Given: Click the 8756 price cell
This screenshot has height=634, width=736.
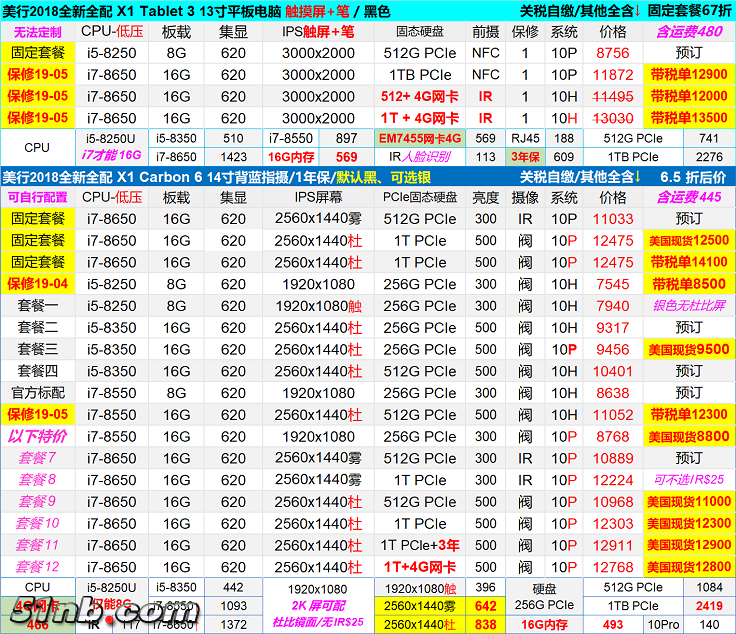Looking at the screenshot, I should pyautogui.click(x=612, y=53).
